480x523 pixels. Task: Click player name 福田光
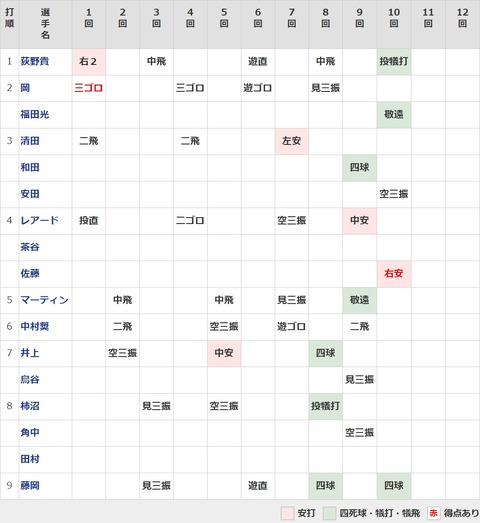click(x=35, y=114)
